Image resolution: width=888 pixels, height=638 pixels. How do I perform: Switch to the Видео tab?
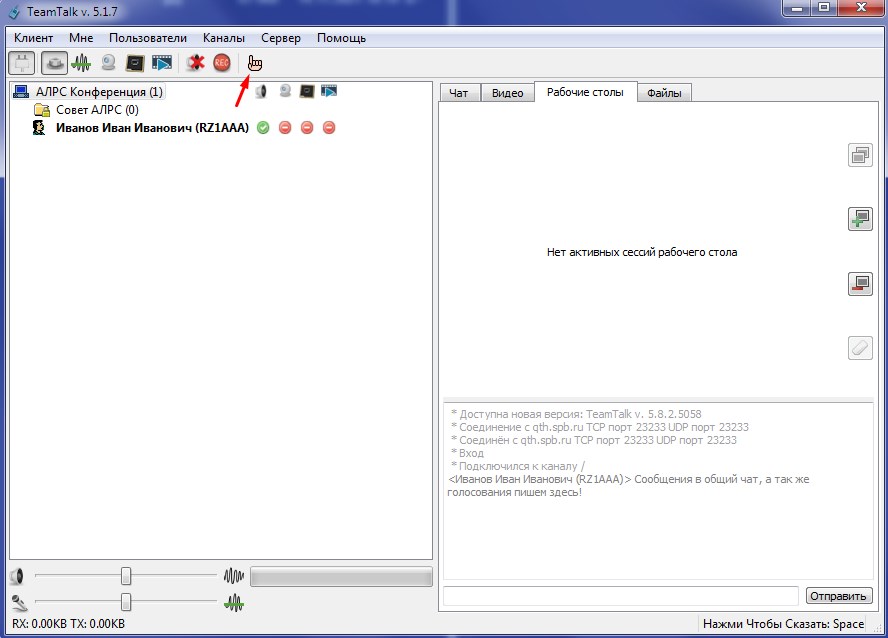[507, 93]
